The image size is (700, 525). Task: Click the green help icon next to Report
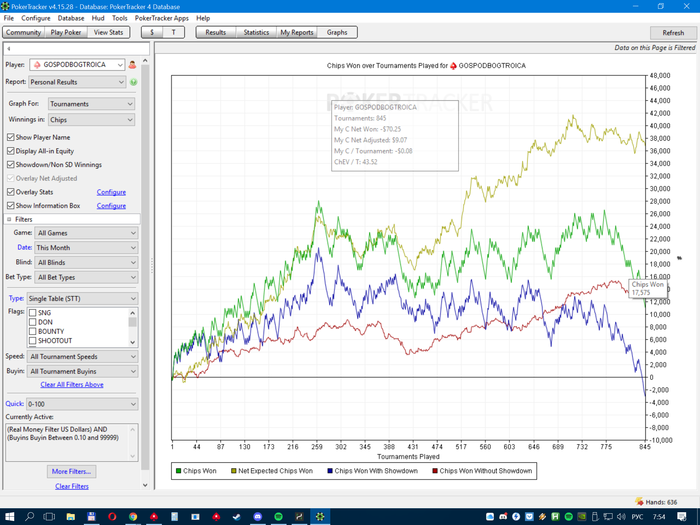pyautogui.click(x=133, y=82)
